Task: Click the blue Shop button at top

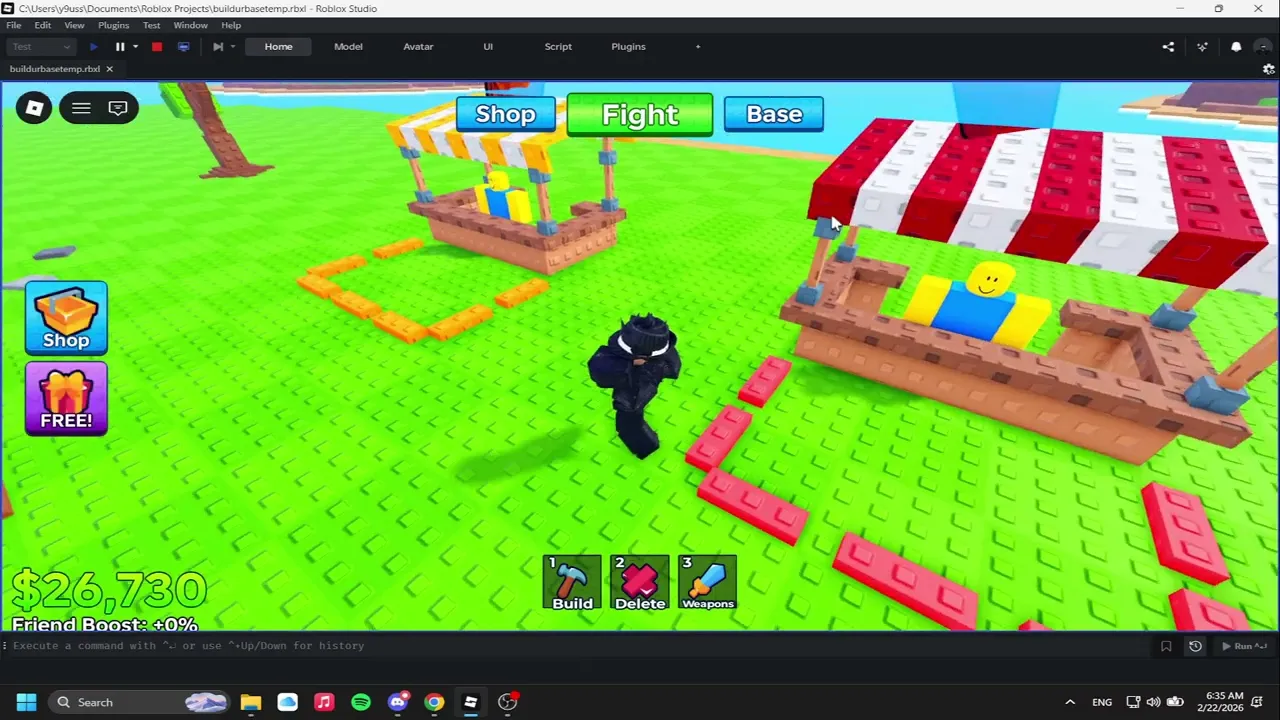Action: click(506, 114)
